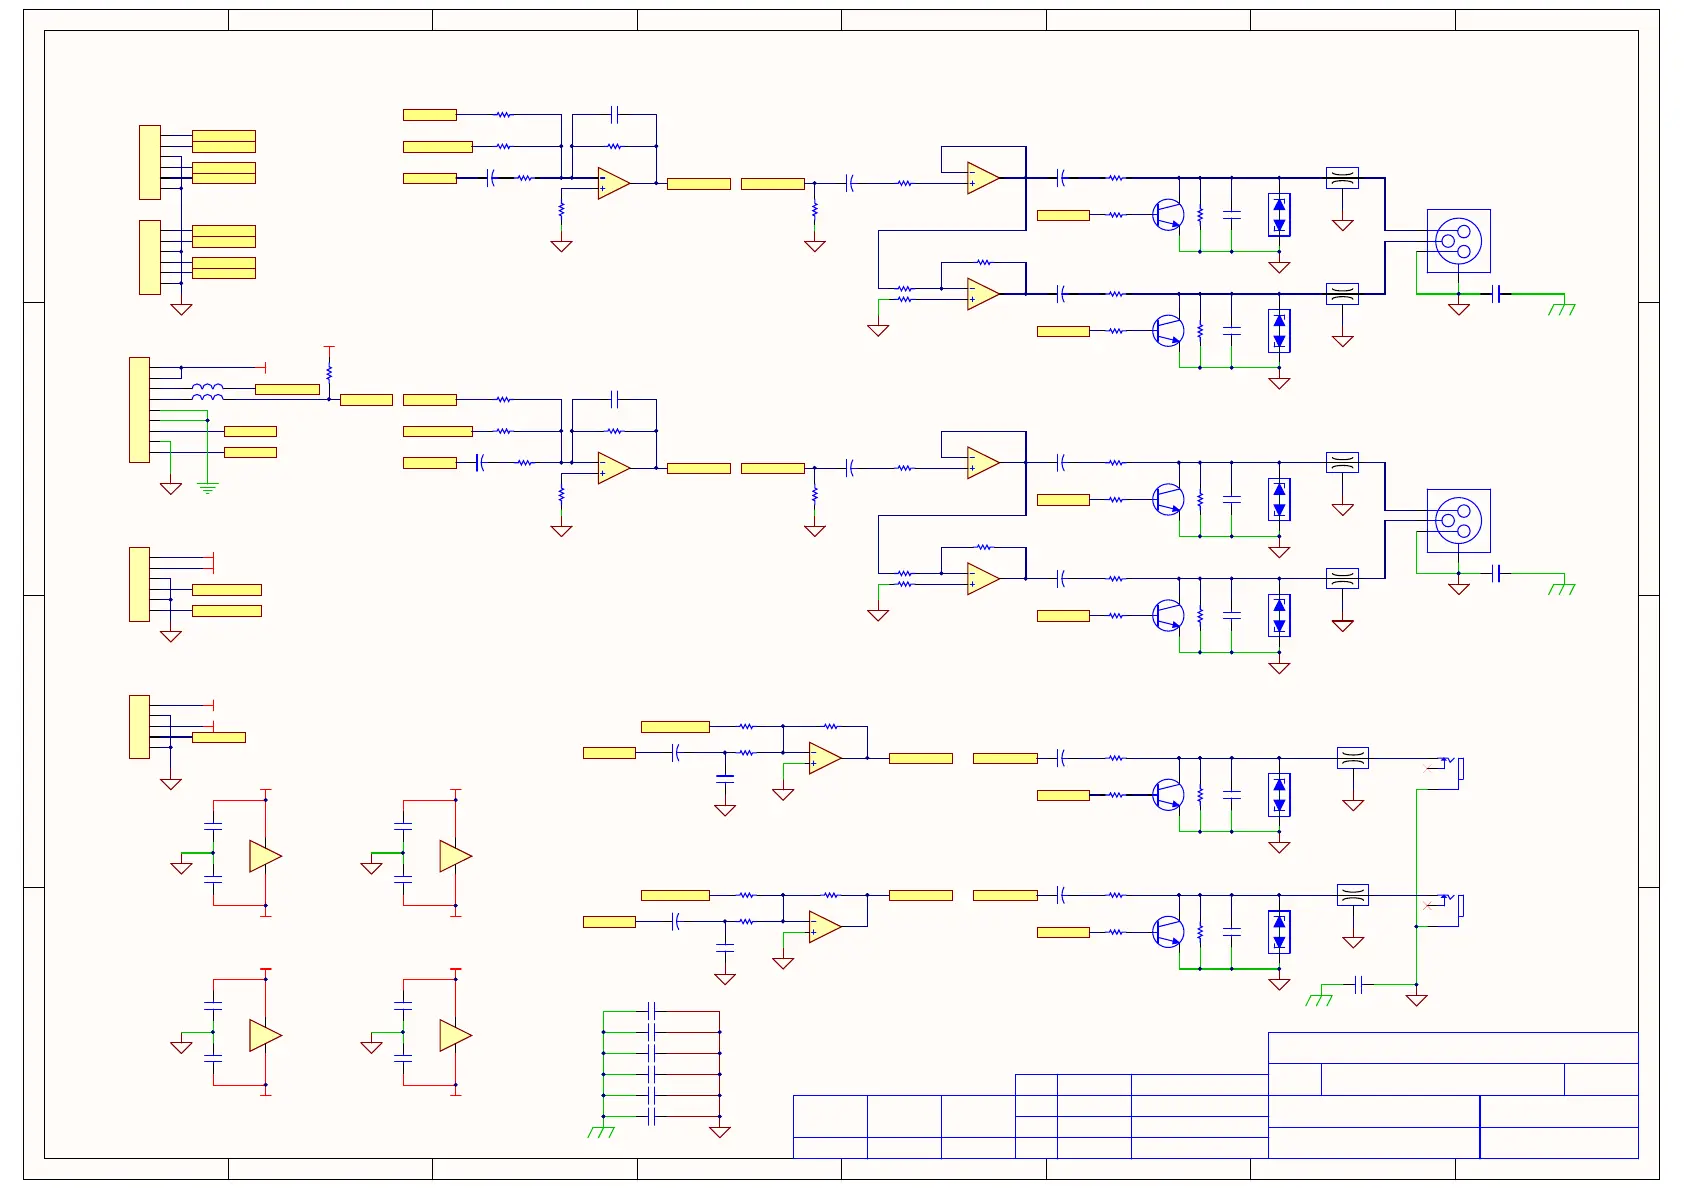Select the topmost transistor in the first output channel
The width and height of the screenshot is (1684, 1190).
[x=1167, y=215]
